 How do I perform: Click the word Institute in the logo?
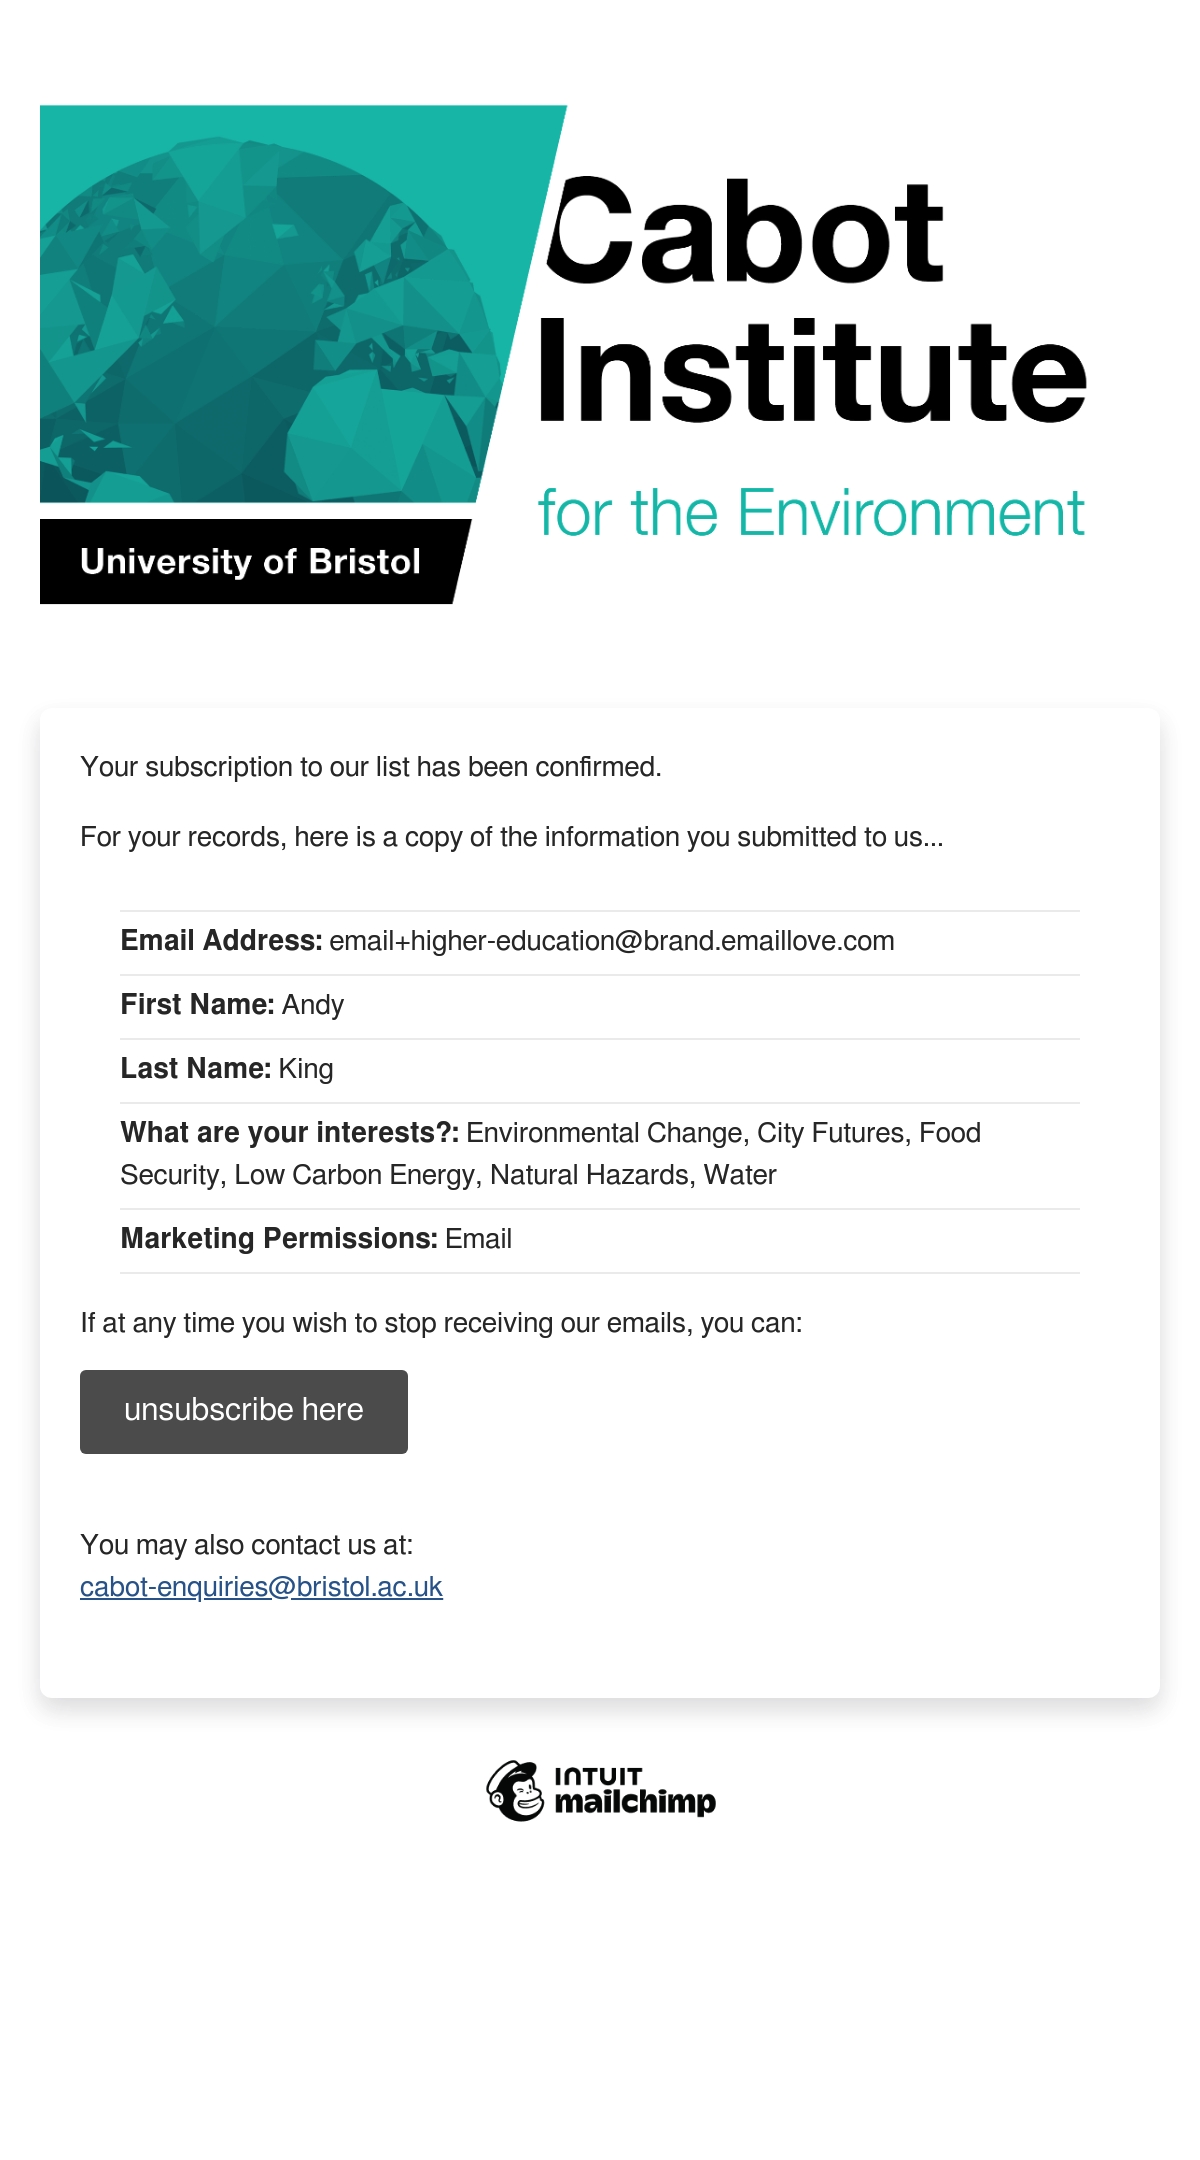pyautogui.click(x=812, y=370)
